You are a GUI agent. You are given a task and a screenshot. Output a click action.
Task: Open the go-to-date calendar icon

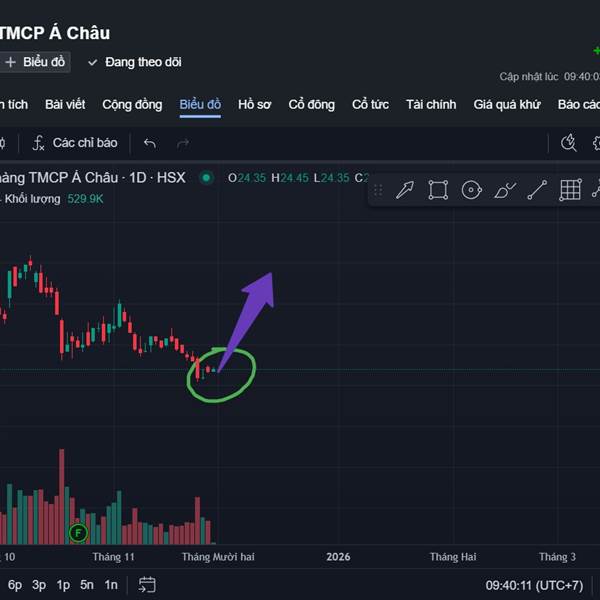pyautogui.click(x=147, y=585)
